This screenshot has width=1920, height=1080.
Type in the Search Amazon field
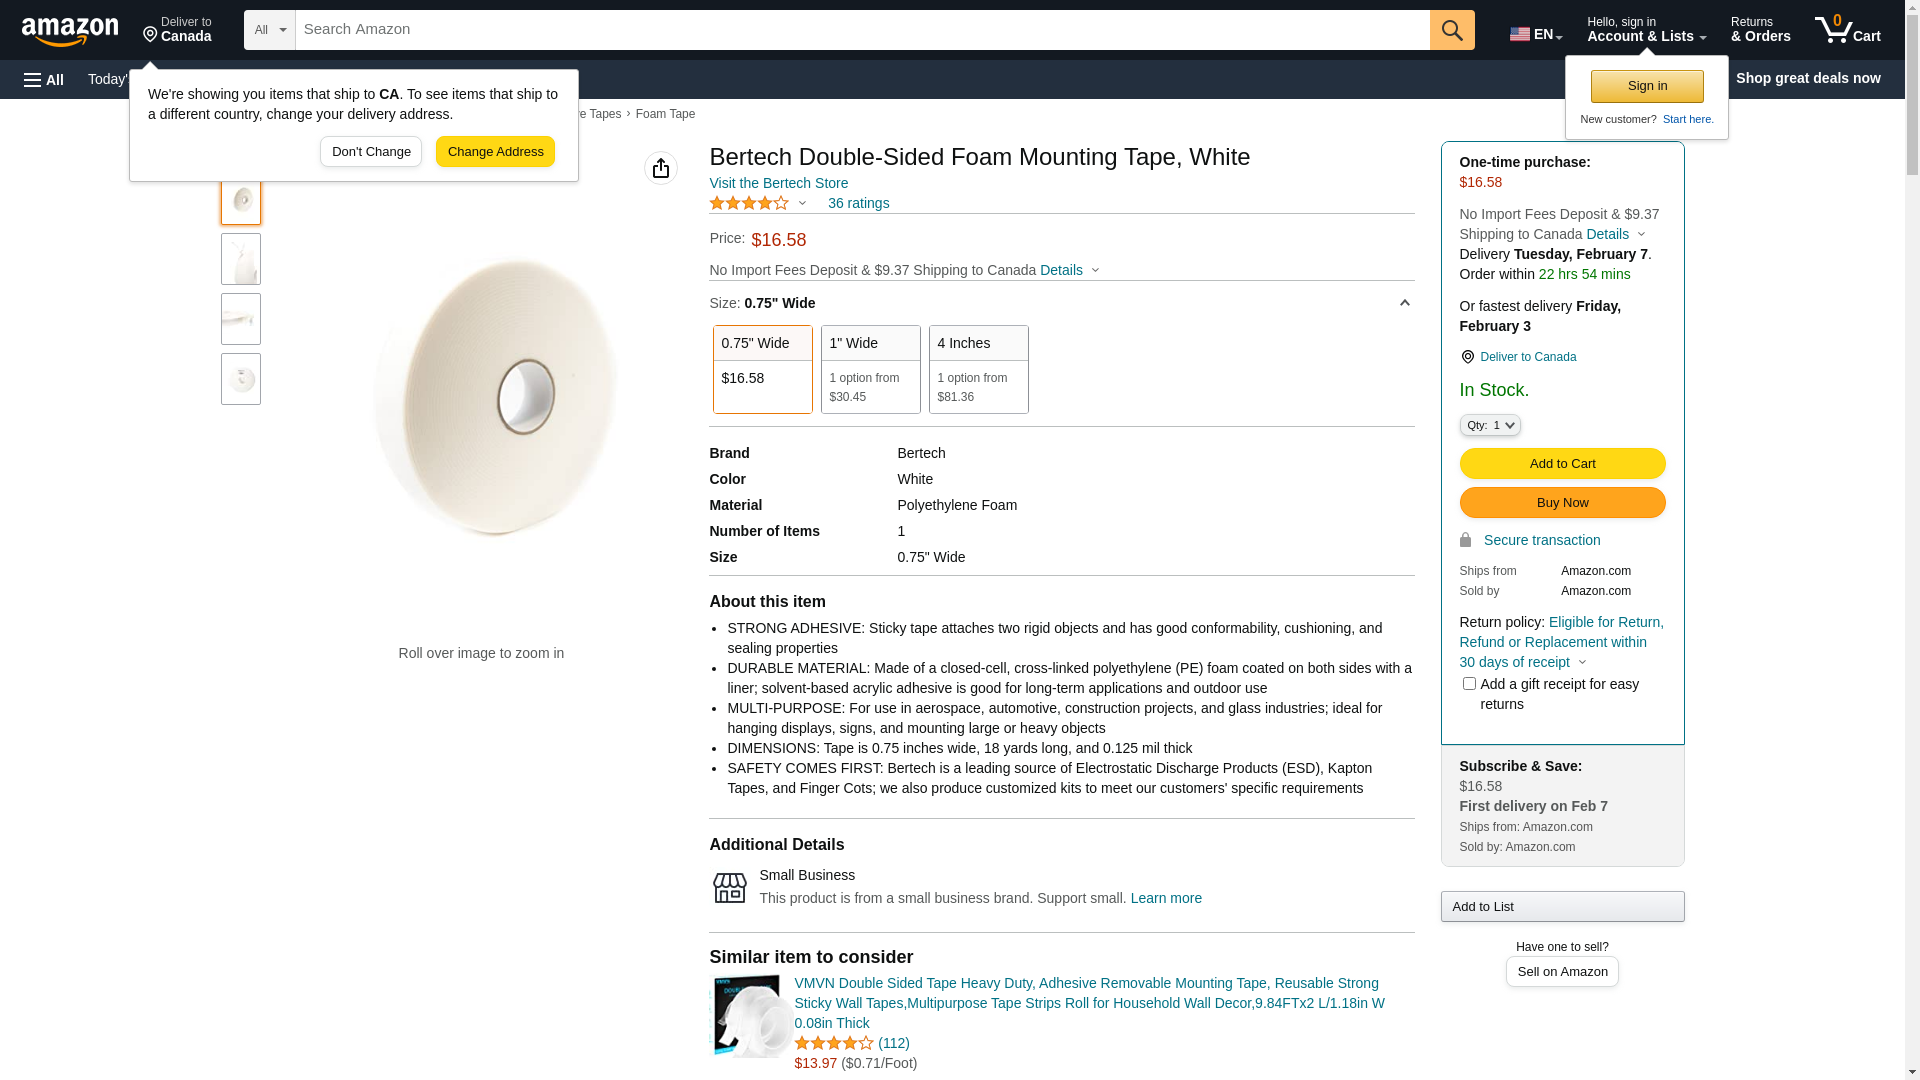(862, 30)
